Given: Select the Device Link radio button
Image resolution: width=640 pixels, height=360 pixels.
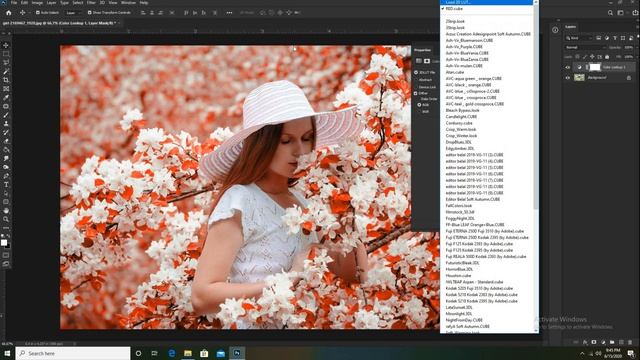Looking at the screenshot, I should tap(416, 87).
